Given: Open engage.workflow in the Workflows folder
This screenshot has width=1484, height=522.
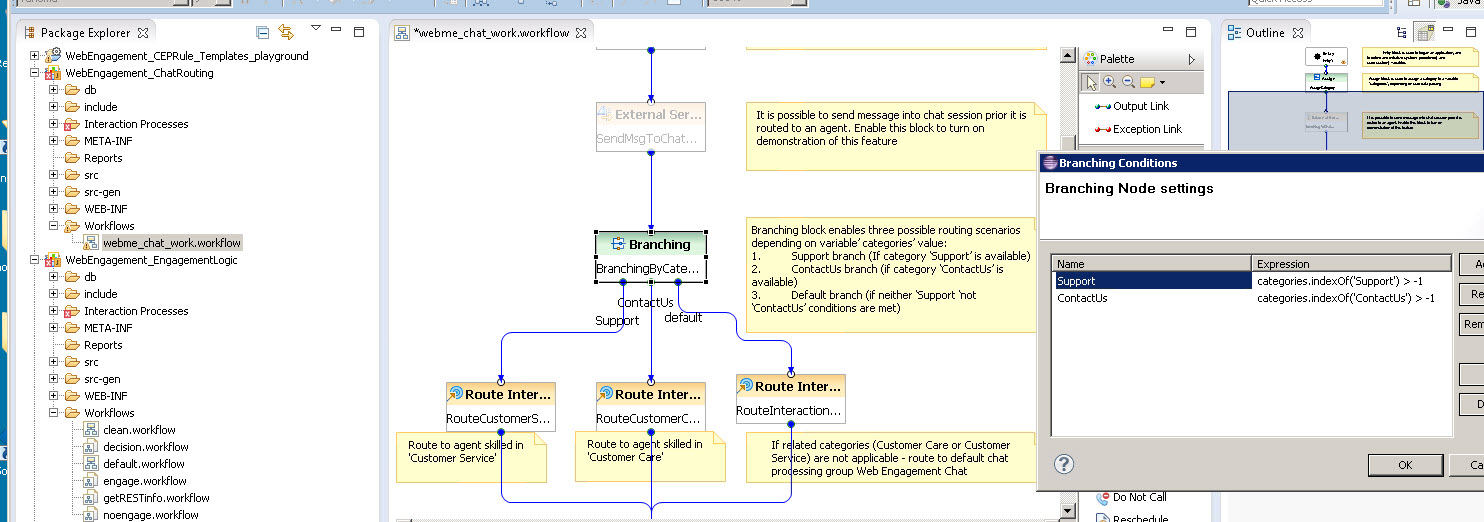Looking at the screenshot, I should coord(145,481).
